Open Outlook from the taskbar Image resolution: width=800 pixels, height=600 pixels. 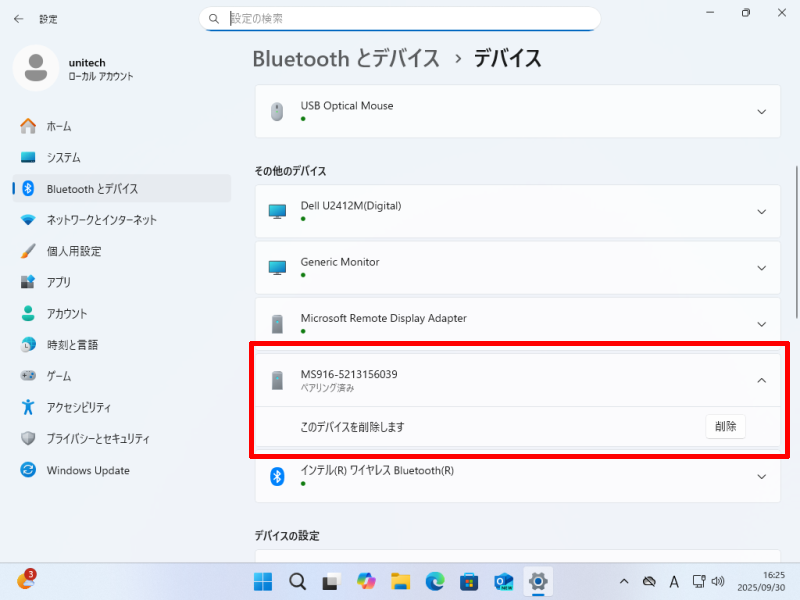tap(503, 581)
